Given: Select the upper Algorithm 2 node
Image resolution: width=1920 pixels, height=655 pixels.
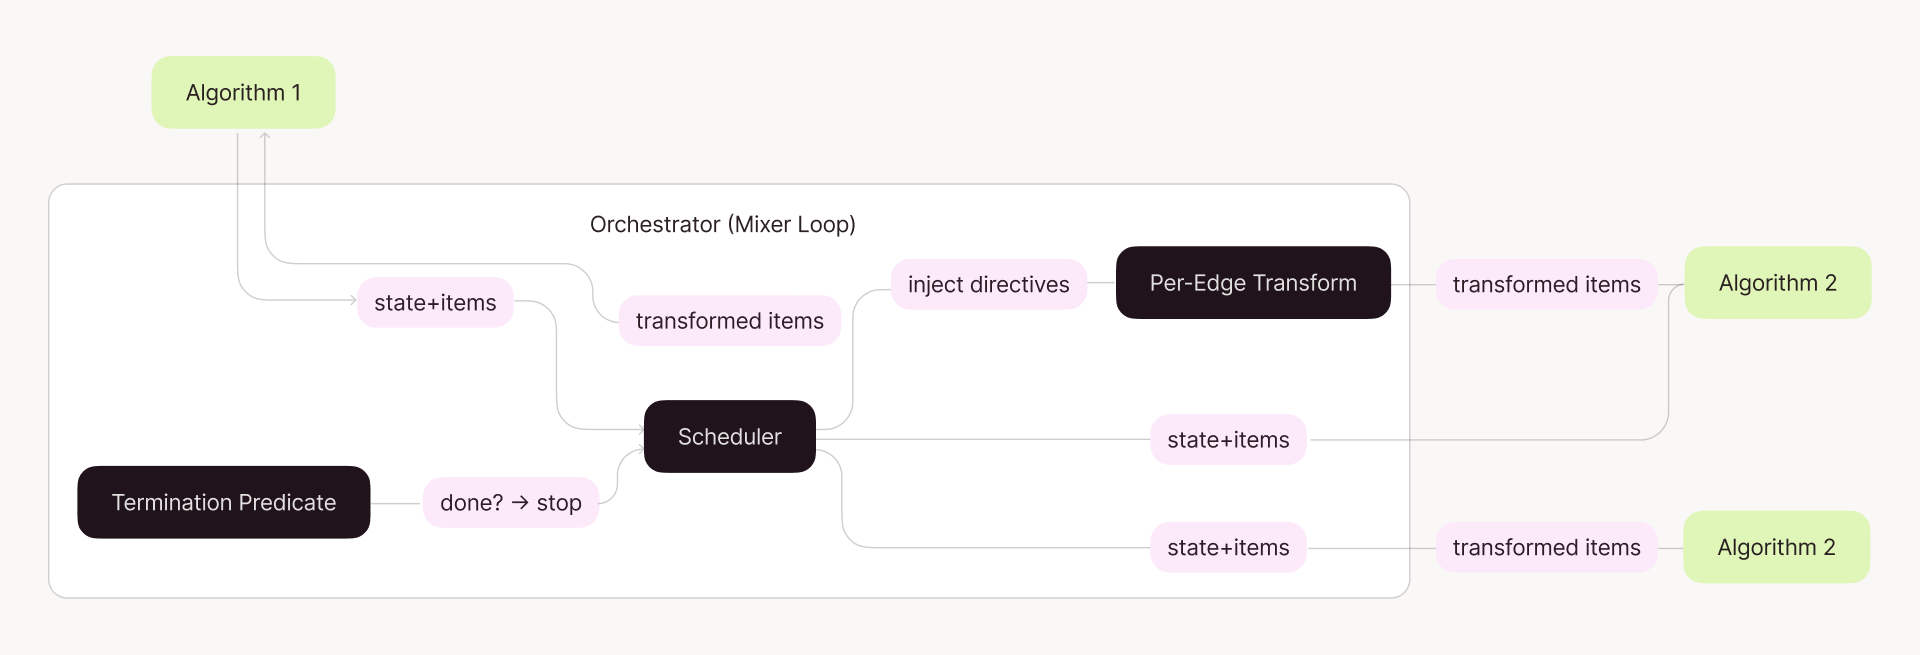Looking at the screenshot, I should click(x=1777, y=283).
